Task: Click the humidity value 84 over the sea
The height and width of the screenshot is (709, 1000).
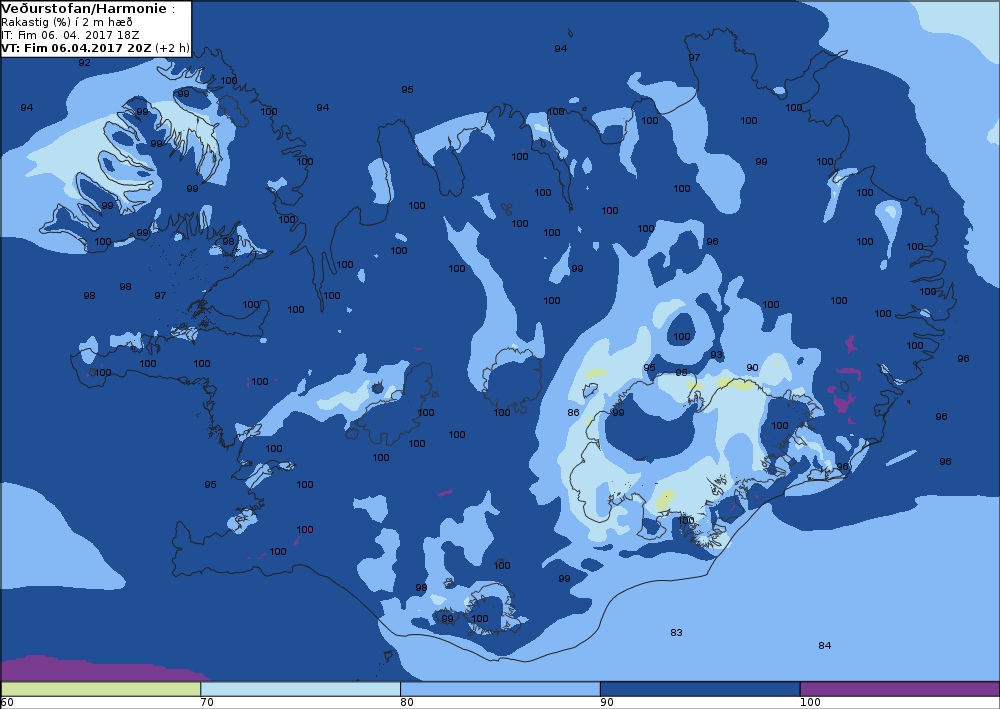Action: 825,645
